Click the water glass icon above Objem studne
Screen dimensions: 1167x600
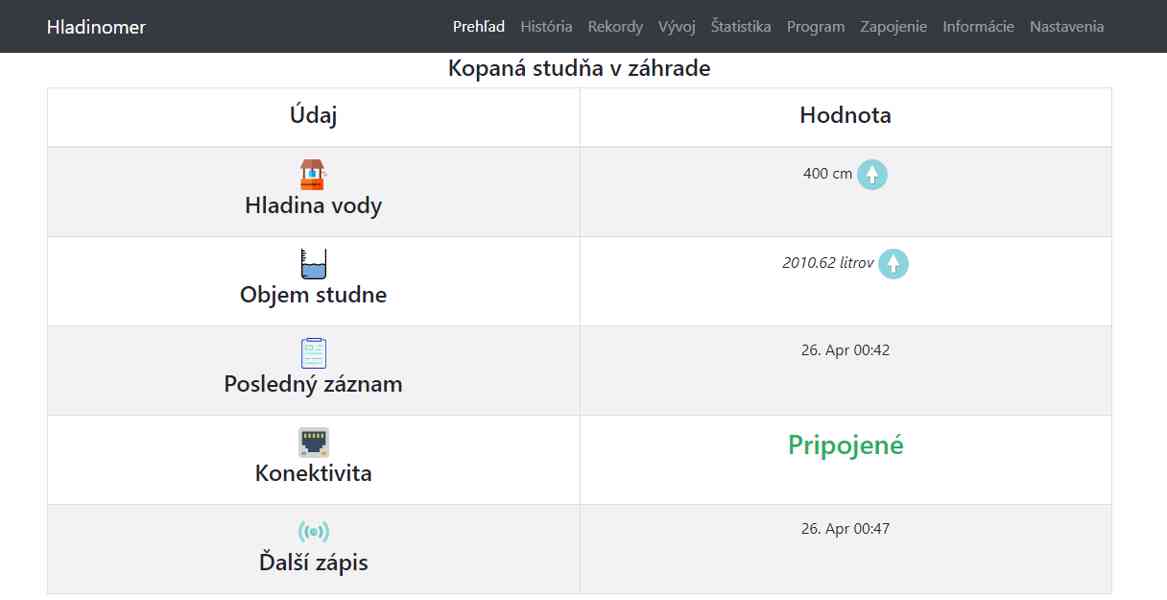click(x=313, y=263)
